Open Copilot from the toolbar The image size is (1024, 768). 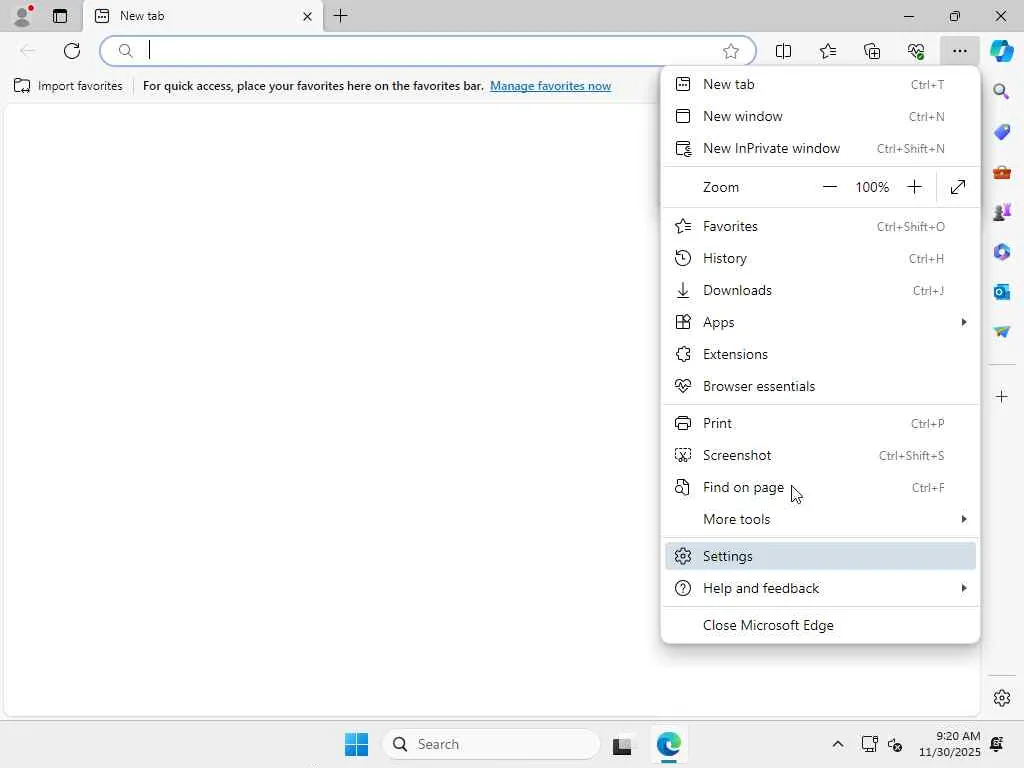(x=1002, y=51)
